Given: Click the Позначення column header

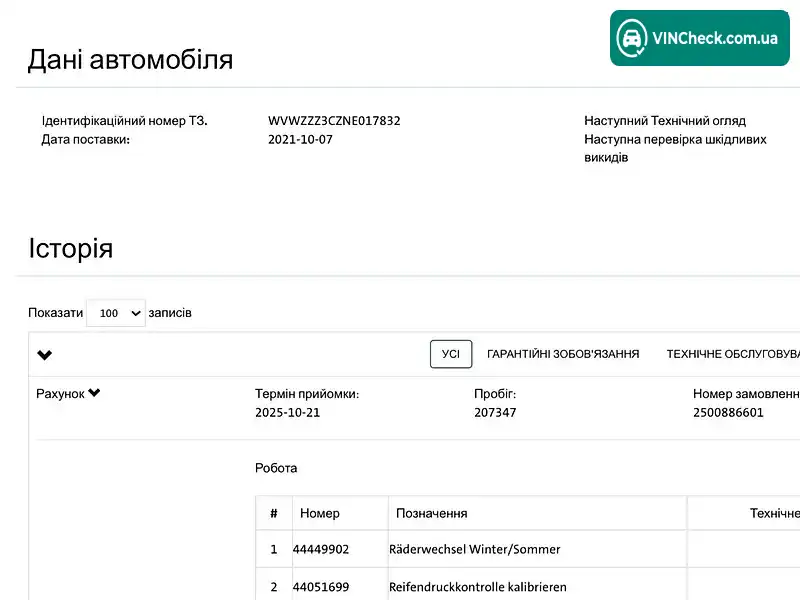Looking at the screenshot, I should pos(432,513).
